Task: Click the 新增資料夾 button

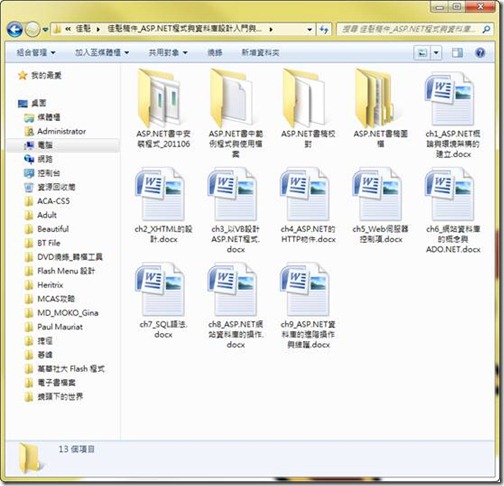Action: click(260, 53)
